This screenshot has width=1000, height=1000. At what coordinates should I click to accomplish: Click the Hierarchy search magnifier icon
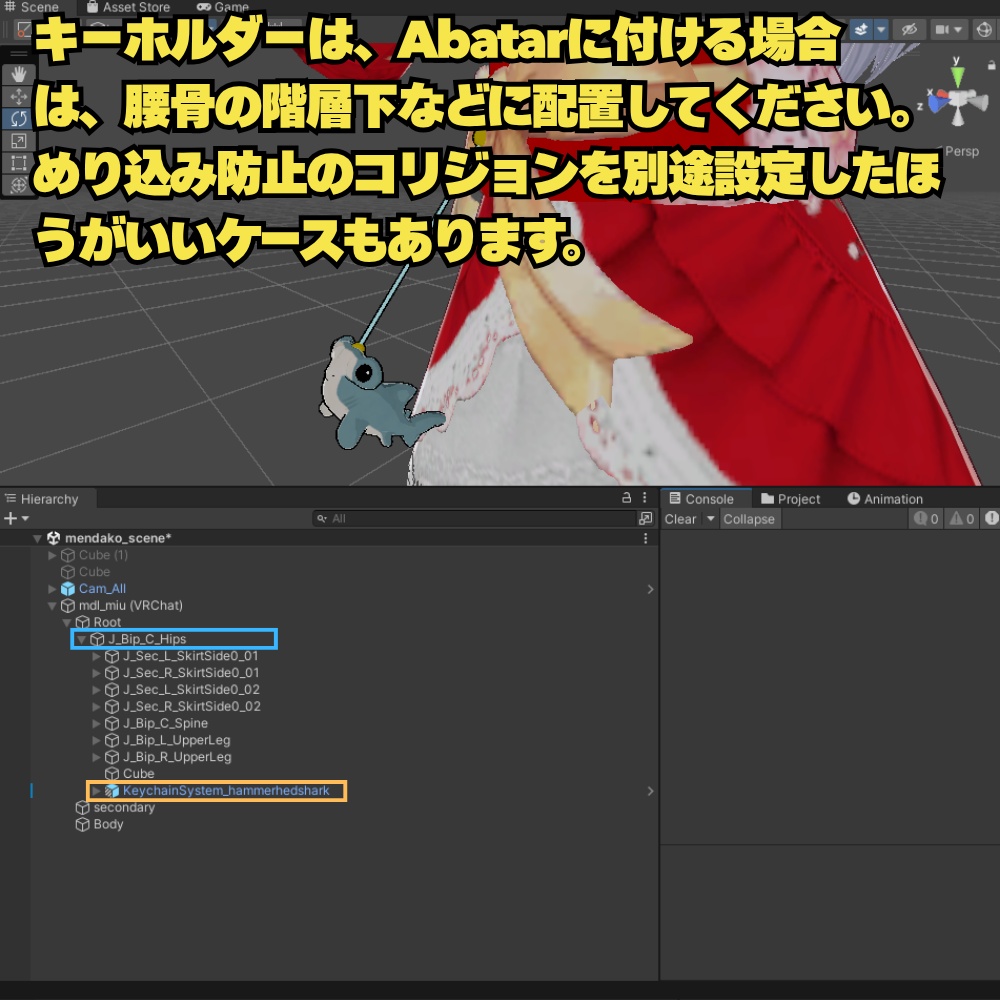click(x=322, y=518)
